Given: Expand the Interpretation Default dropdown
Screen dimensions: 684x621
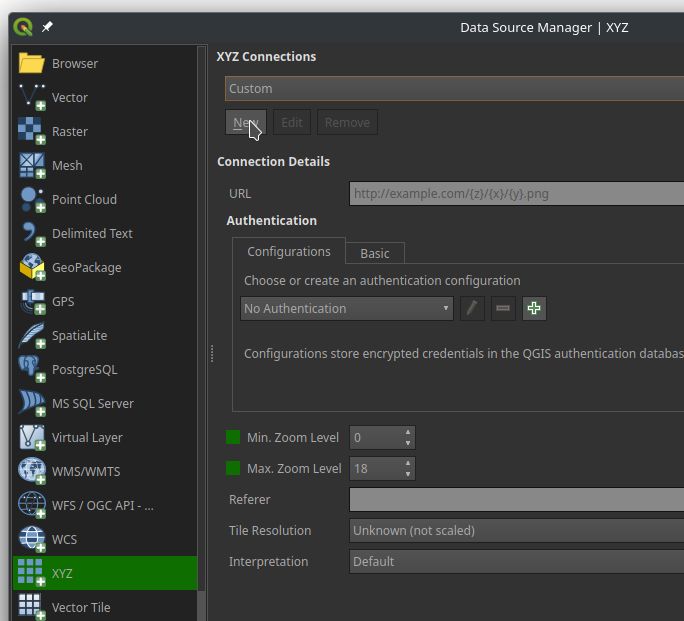Looking at the screenshot, I should pyautogui.click(x=516, y=561).
